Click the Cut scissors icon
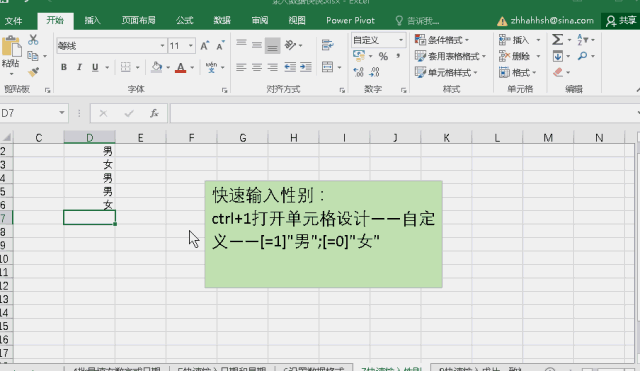The width and height of the screenshot is (640, 371). click(33, 40)
